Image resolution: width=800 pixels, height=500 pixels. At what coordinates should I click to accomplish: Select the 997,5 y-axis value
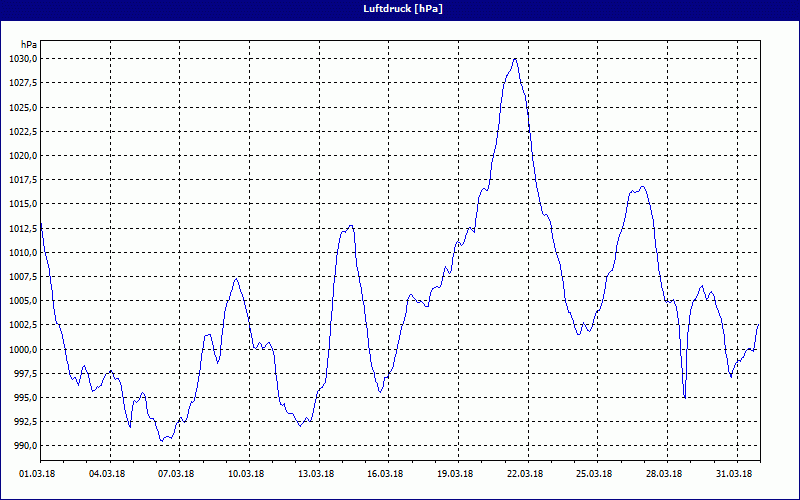tap(25, 373)
